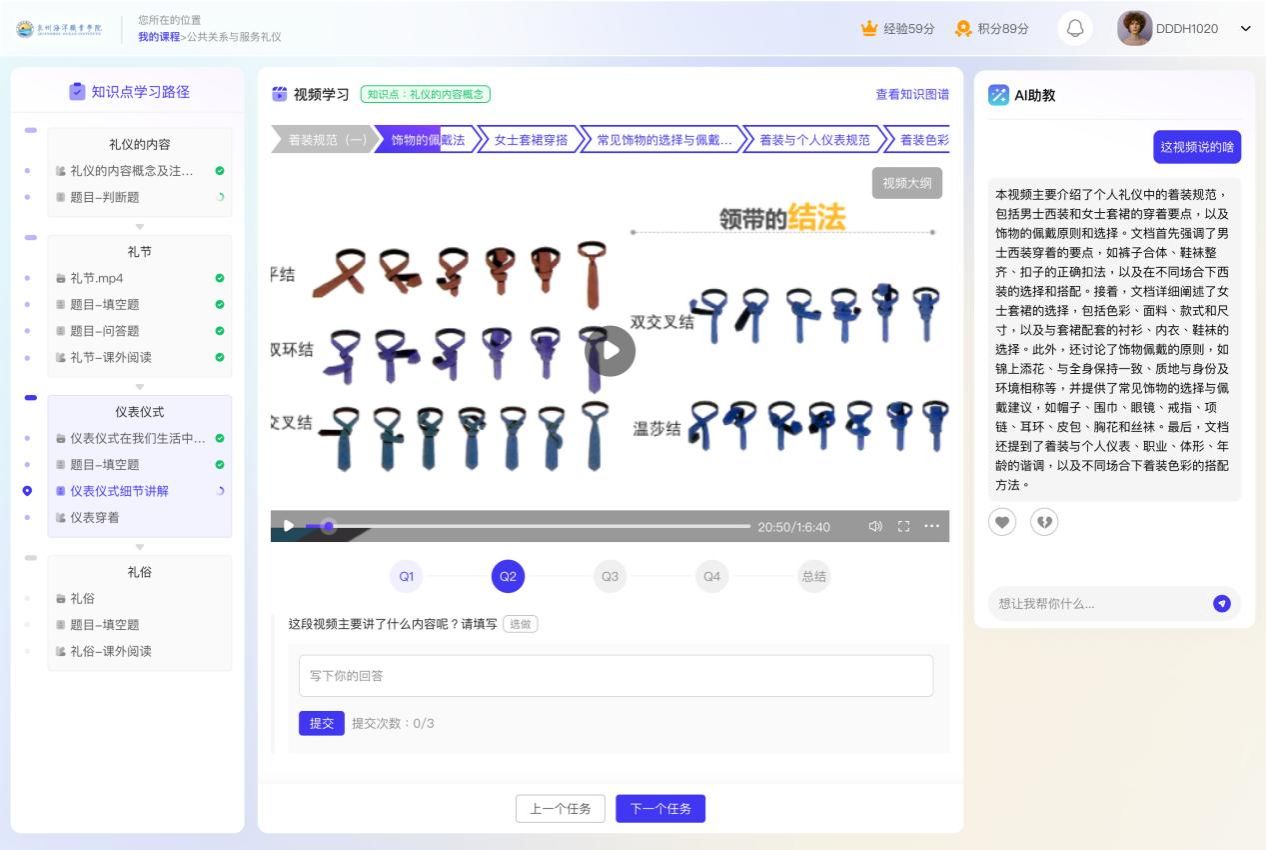Viewport: 1266px width, 850px height.
Task: Open user account dropdown next to DDDH1020
Action: pos(1245,28)
